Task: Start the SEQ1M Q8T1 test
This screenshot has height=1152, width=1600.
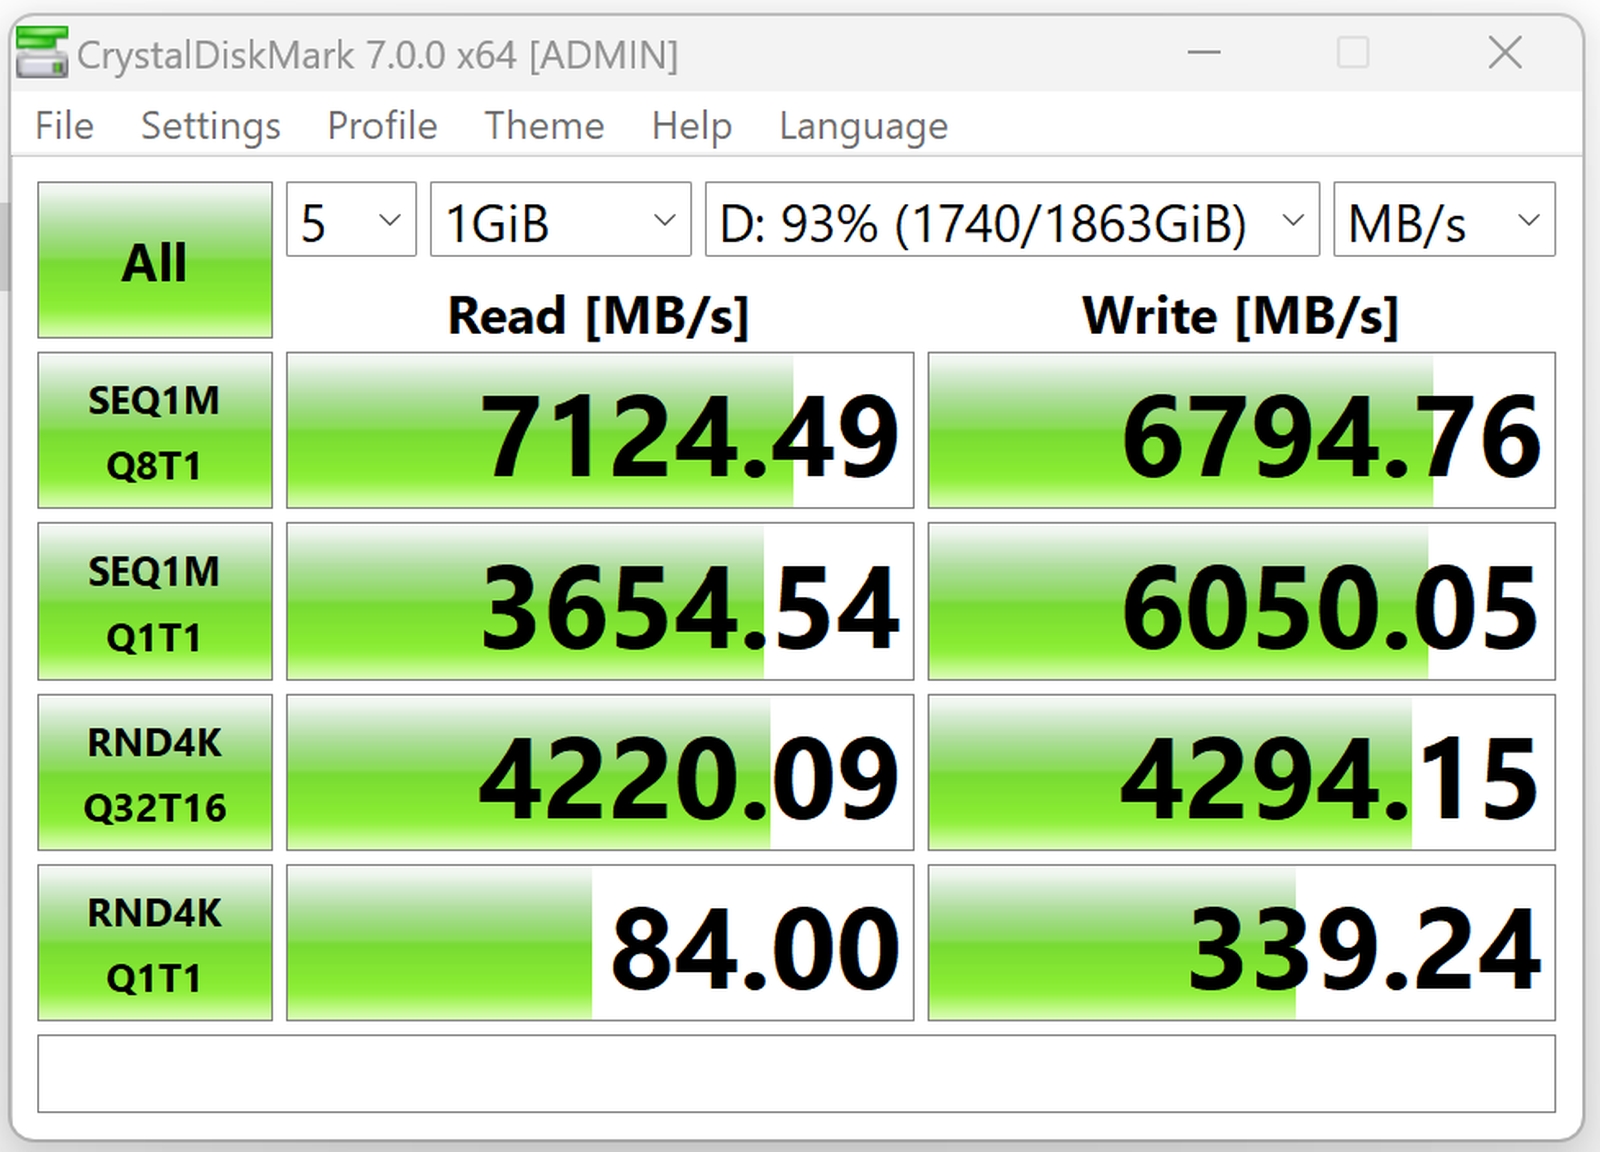Action: tap(155, 430)
